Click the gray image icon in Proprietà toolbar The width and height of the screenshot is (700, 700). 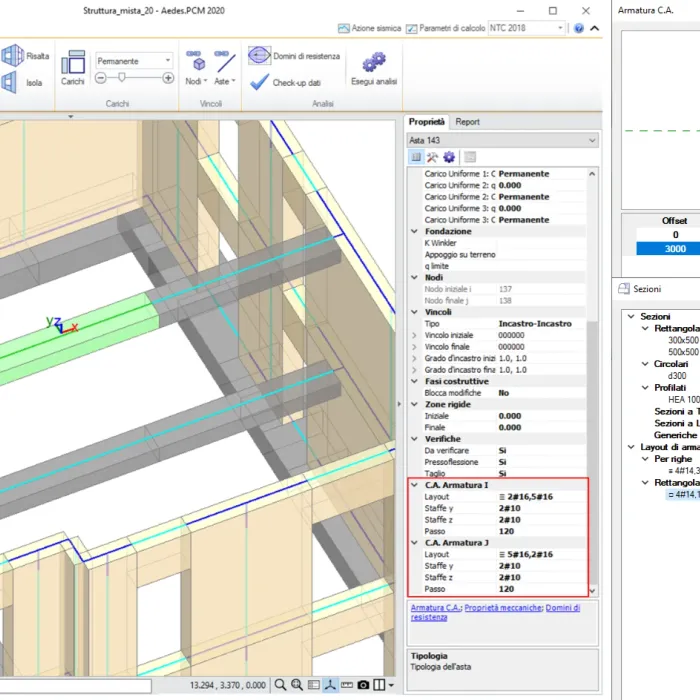pos(470,157)
